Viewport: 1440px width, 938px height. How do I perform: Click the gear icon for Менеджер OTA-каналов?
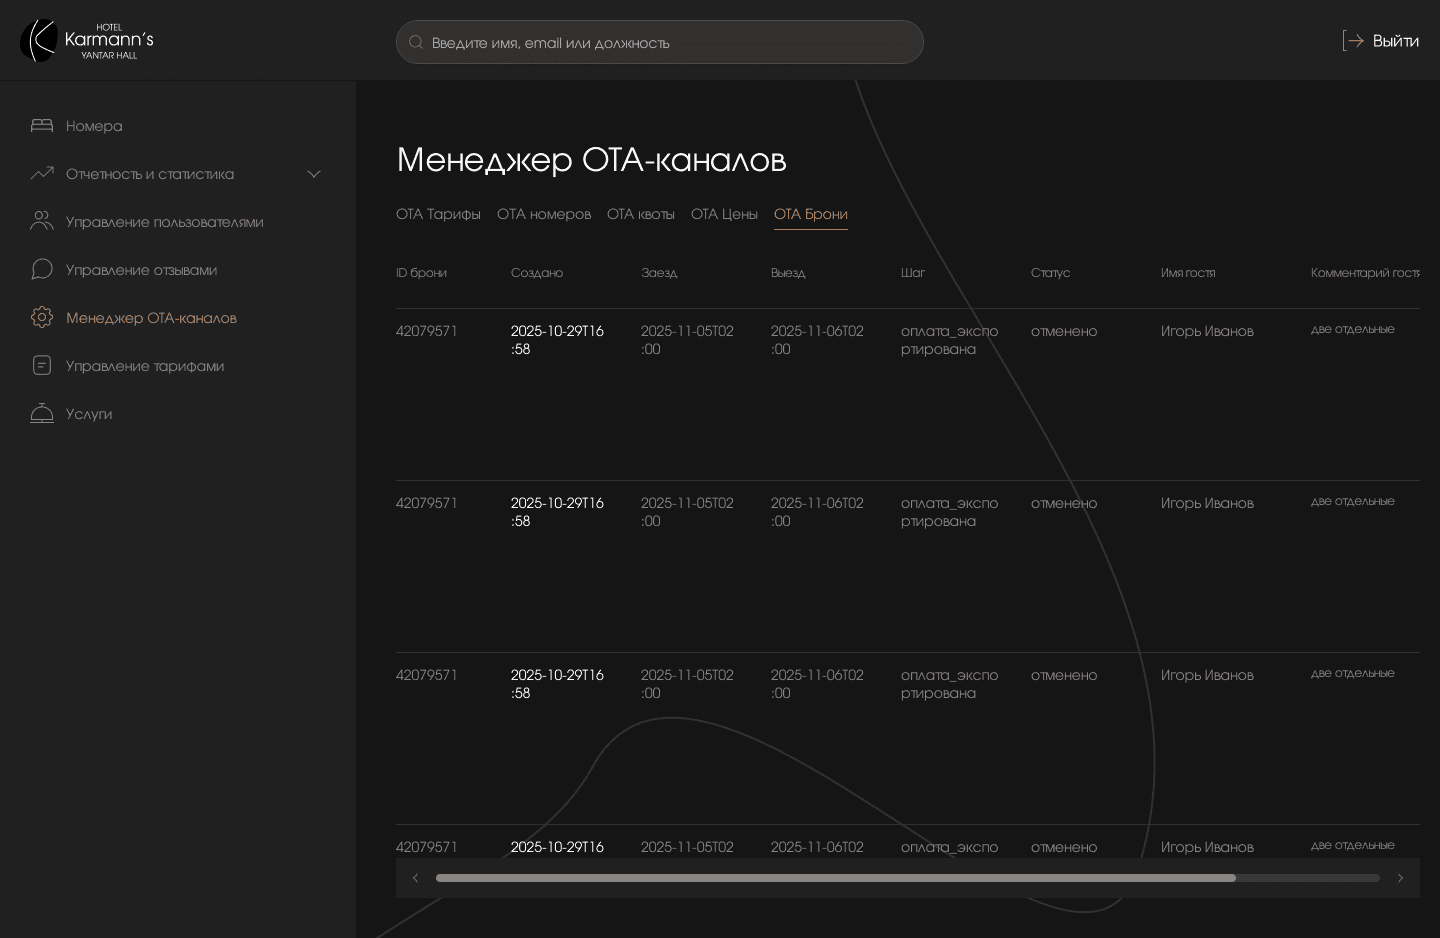point(42,318)
